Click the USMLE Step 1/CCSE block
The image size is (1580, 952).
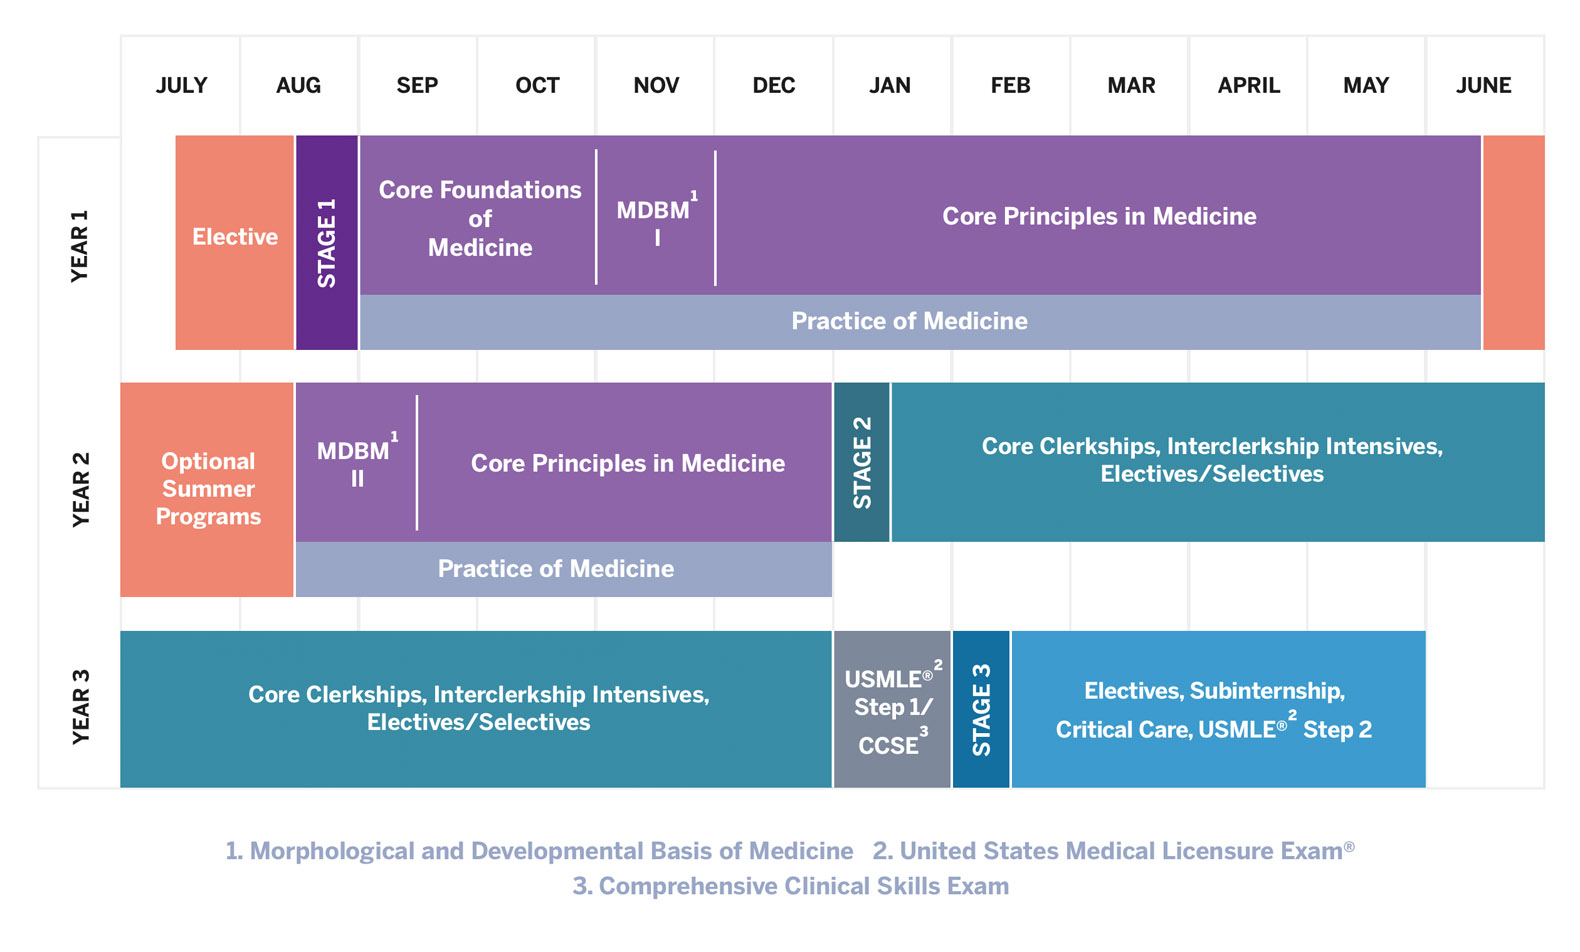tap(891, 710)
